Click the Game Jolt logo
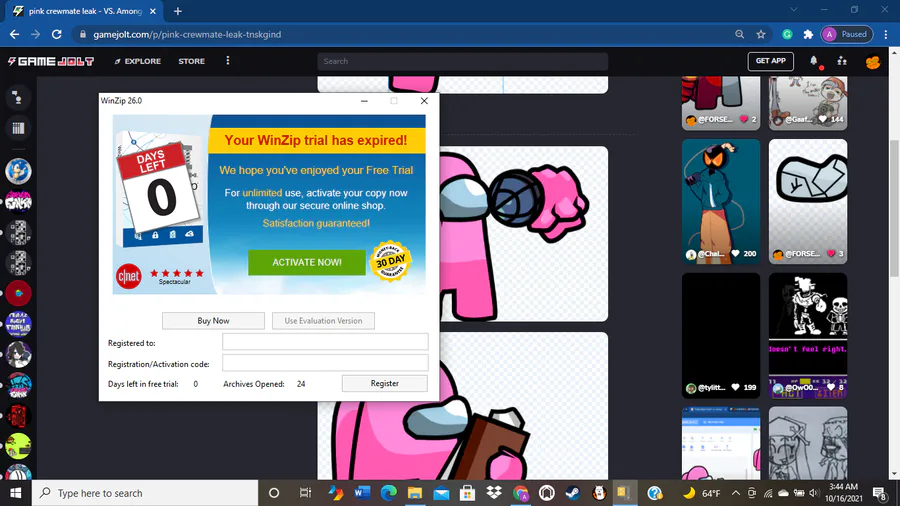This screenshot has width=900, height=506. [51, 61]
